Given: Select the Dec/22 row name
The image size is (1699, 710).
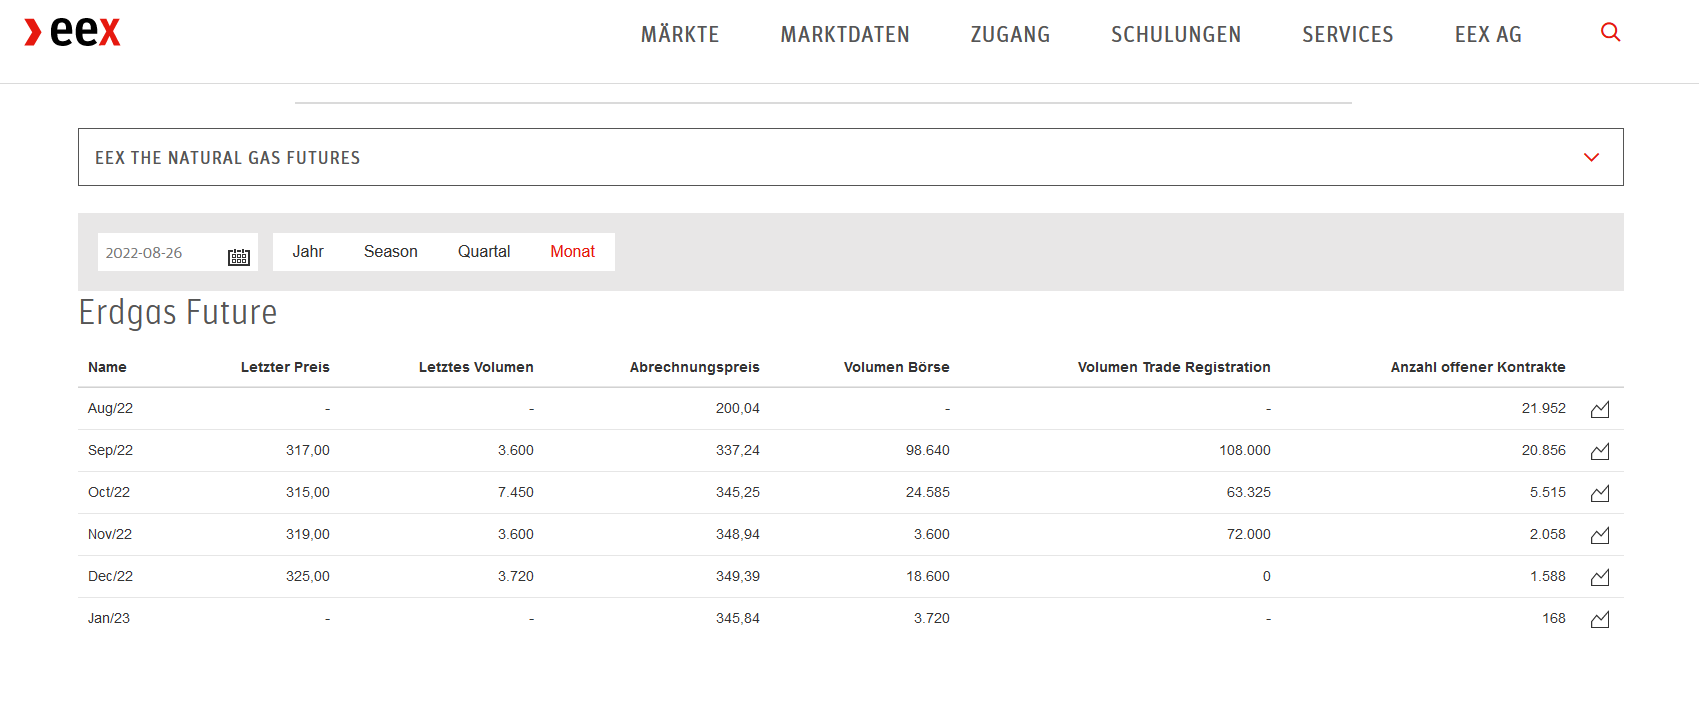Looking at the screenshot, I should coord(110,576).
